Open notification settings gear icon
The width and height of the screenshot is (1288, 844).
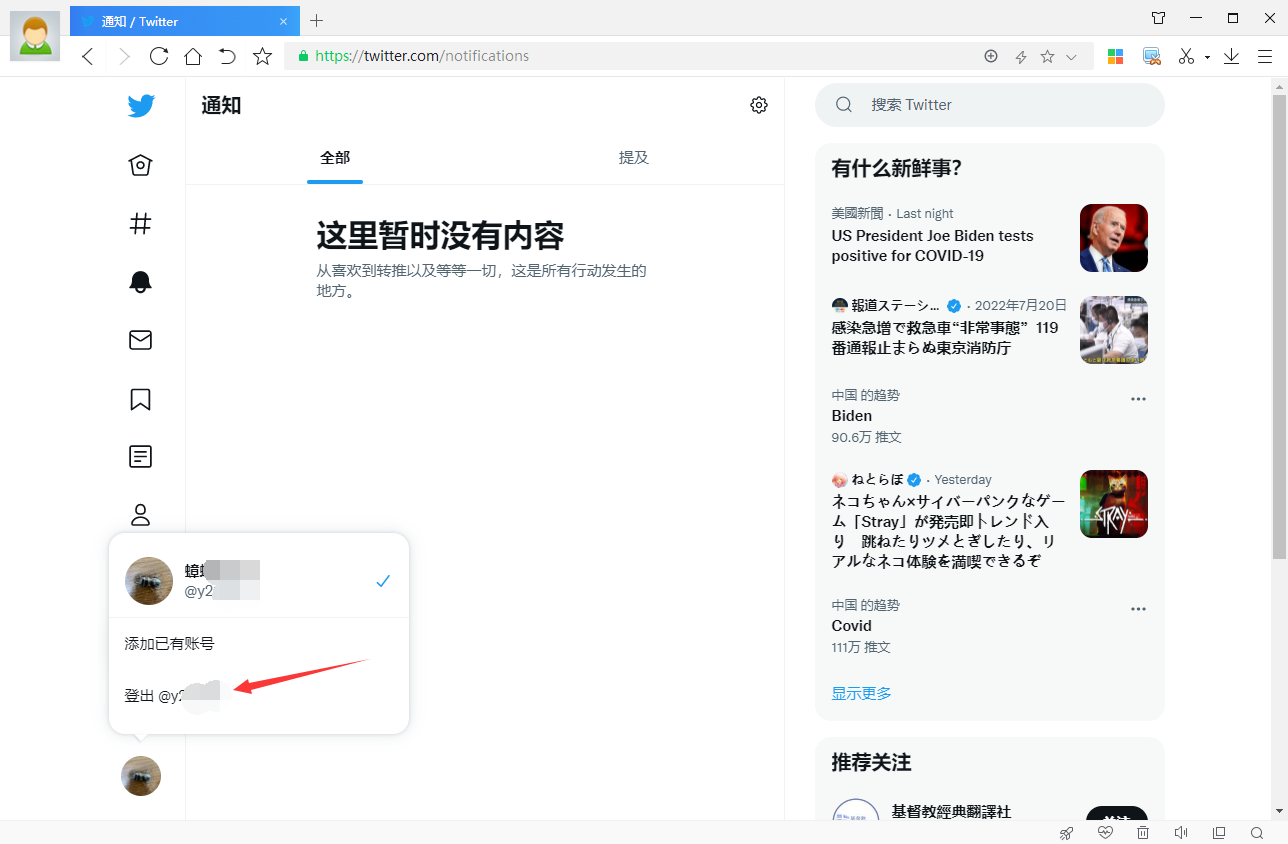[759, 105]
